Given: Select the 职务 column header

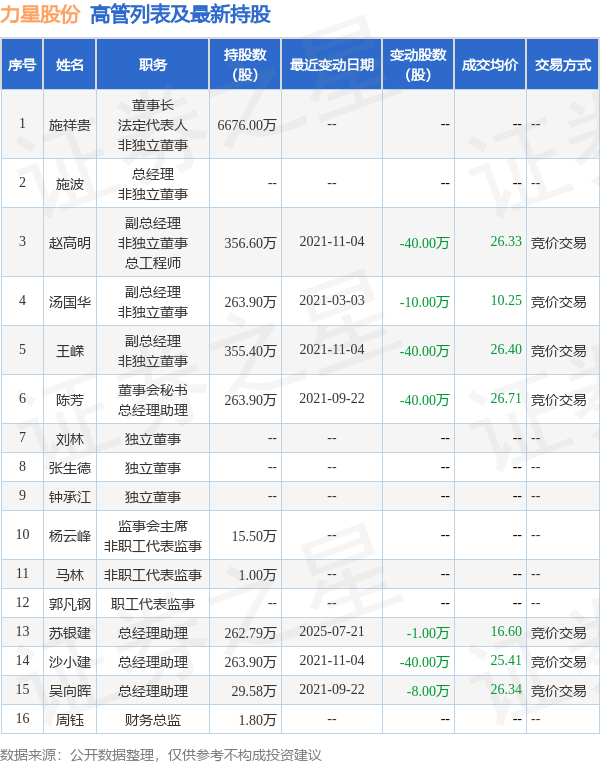Looking at the screenshot, I should point(153,65).
